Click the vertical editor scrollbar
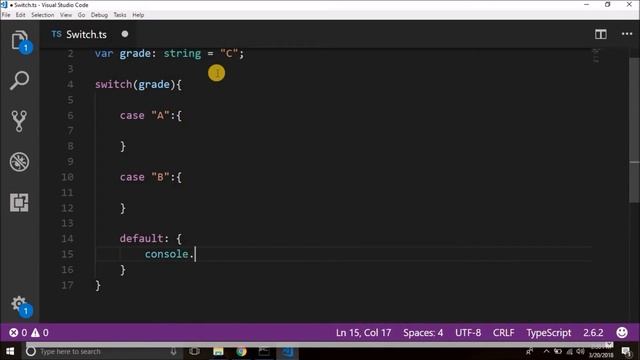The image size is (640, 360). click(x=634, y=131)
